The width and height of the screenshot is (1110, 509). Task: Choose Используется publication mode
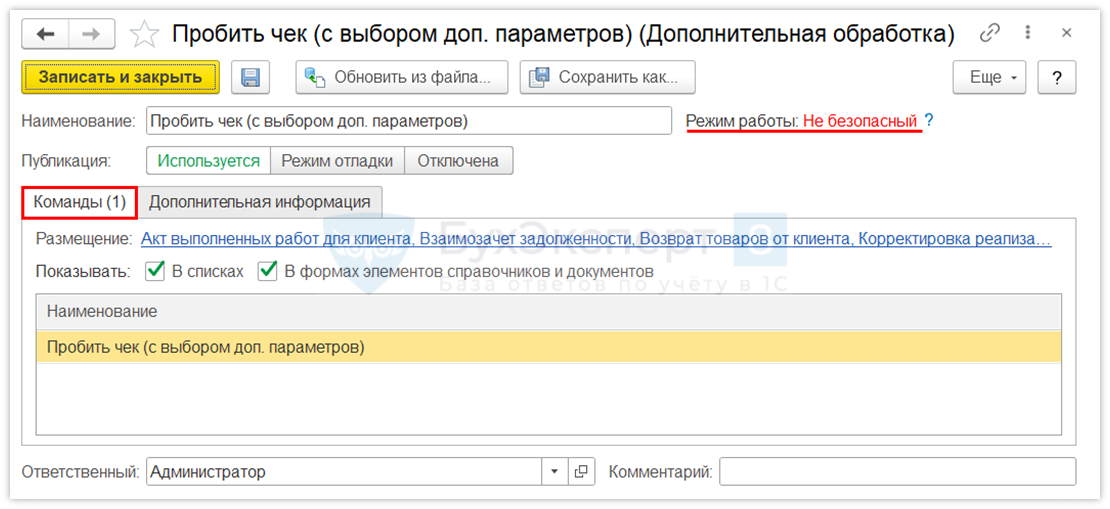[x=208, y=161]
